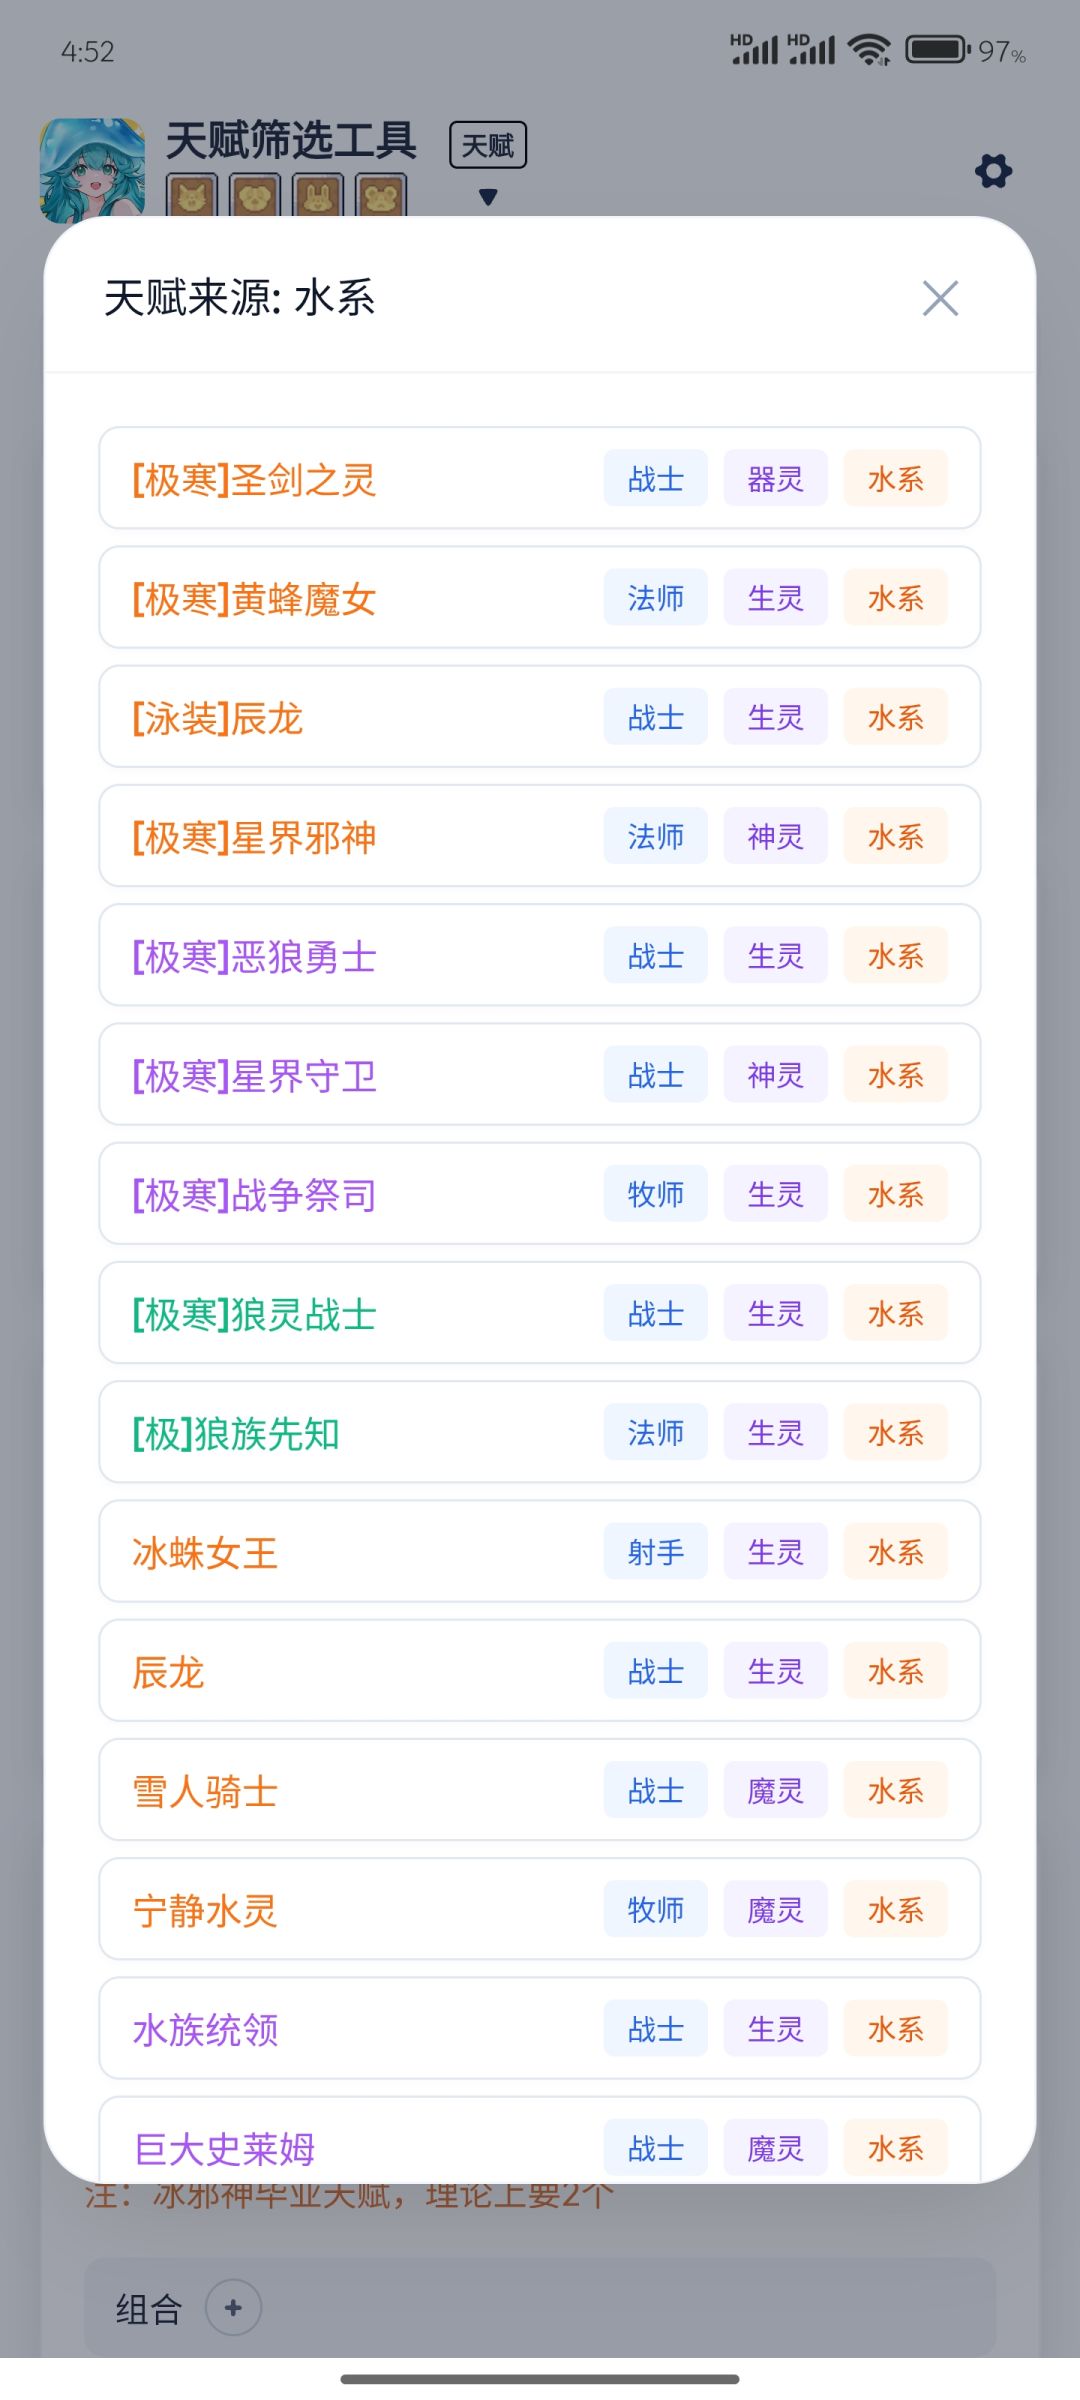
Task: Expand the dropdown arrow below 天赋
Action: point(488,197)
